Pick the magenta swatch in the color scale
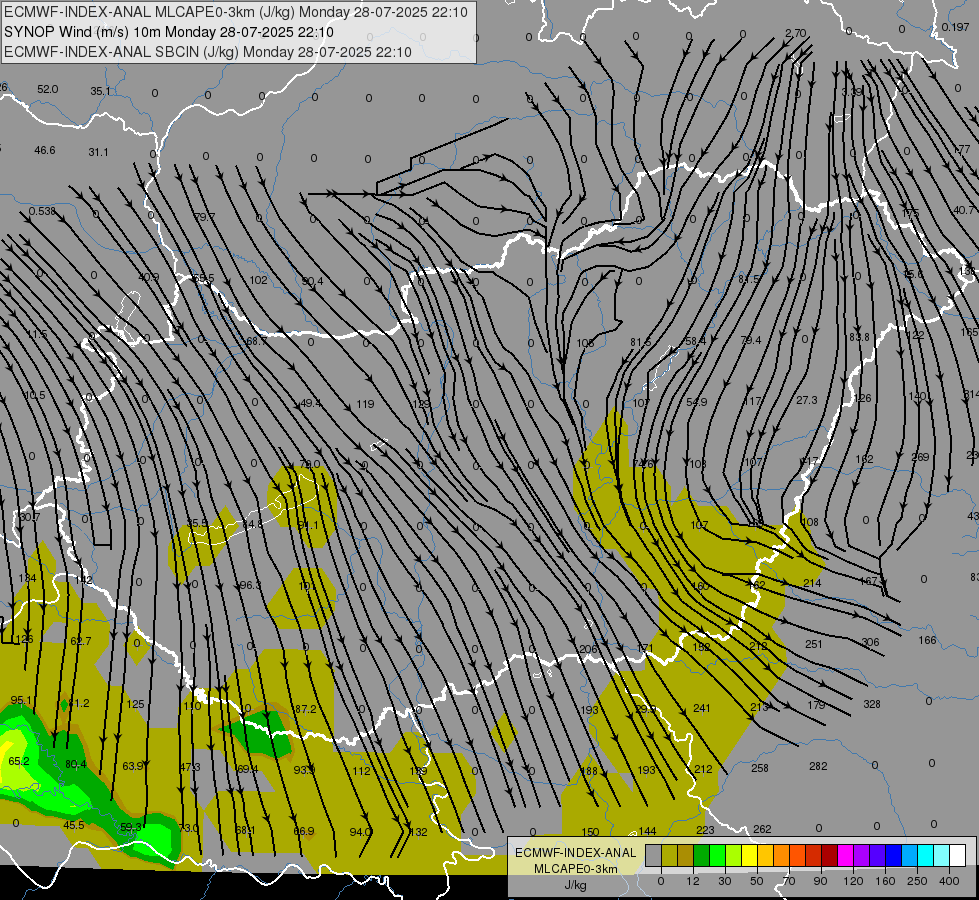 [x=845, y=855]
